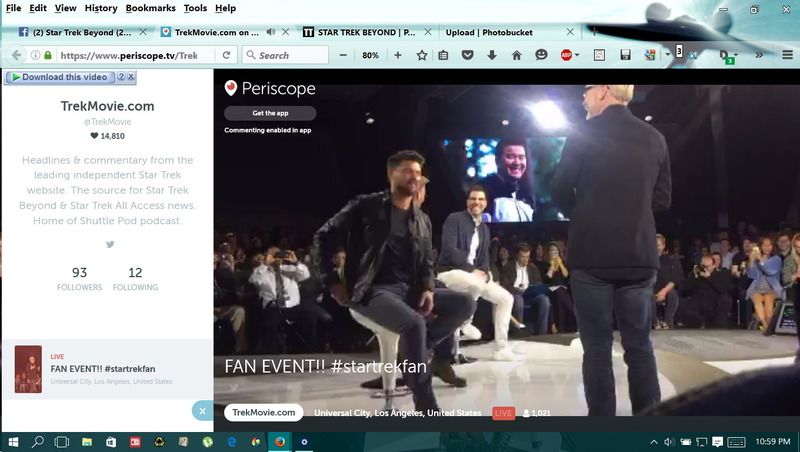This screenshot has width=800, height=452.
Task: Click the red LIVE badge on video
Action: [x=503, y=413]
